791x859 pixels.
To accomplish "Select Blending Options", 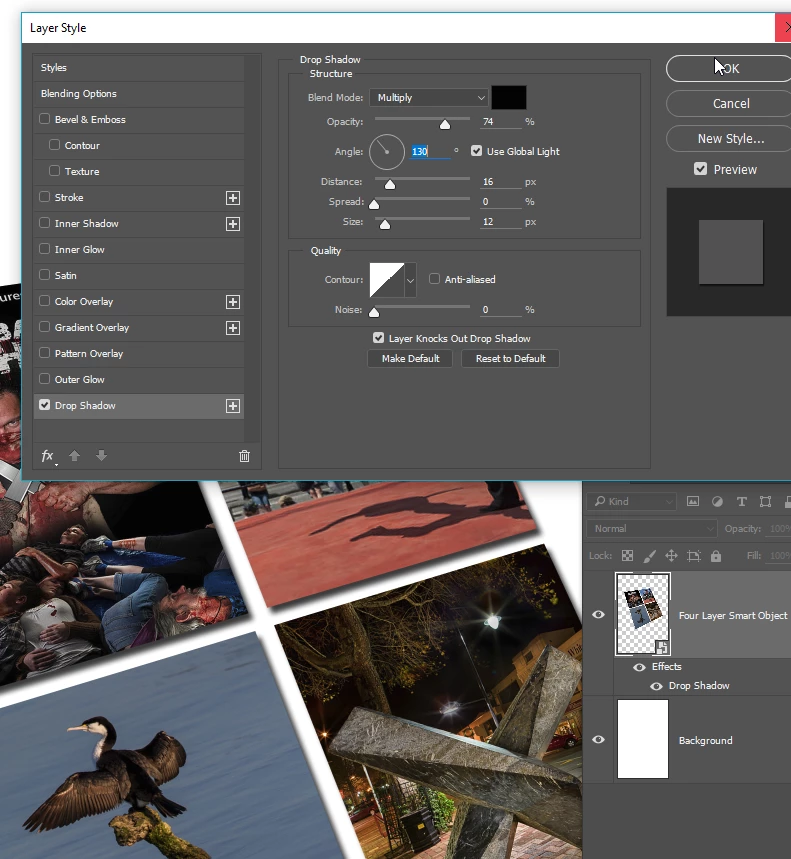I will click(139, 94).
